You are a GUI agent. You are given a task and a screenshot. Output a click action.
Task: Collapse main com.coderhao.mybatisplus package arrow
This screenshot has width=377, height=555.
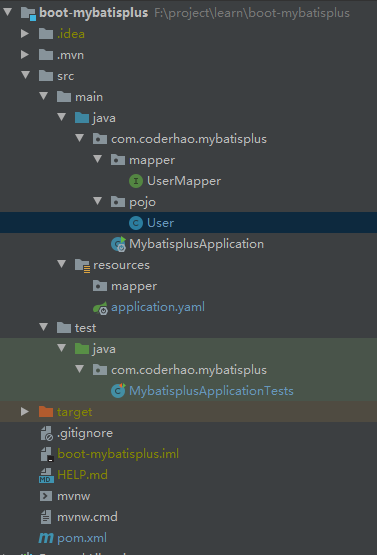pos(80,138)
